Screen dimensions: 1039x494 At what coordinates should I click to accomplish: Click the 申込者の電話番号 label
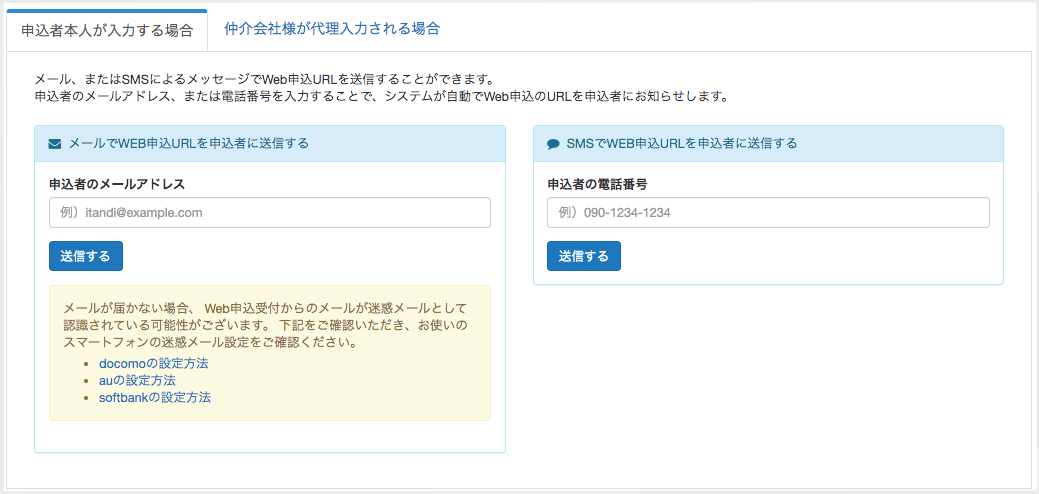pos(597,184)
